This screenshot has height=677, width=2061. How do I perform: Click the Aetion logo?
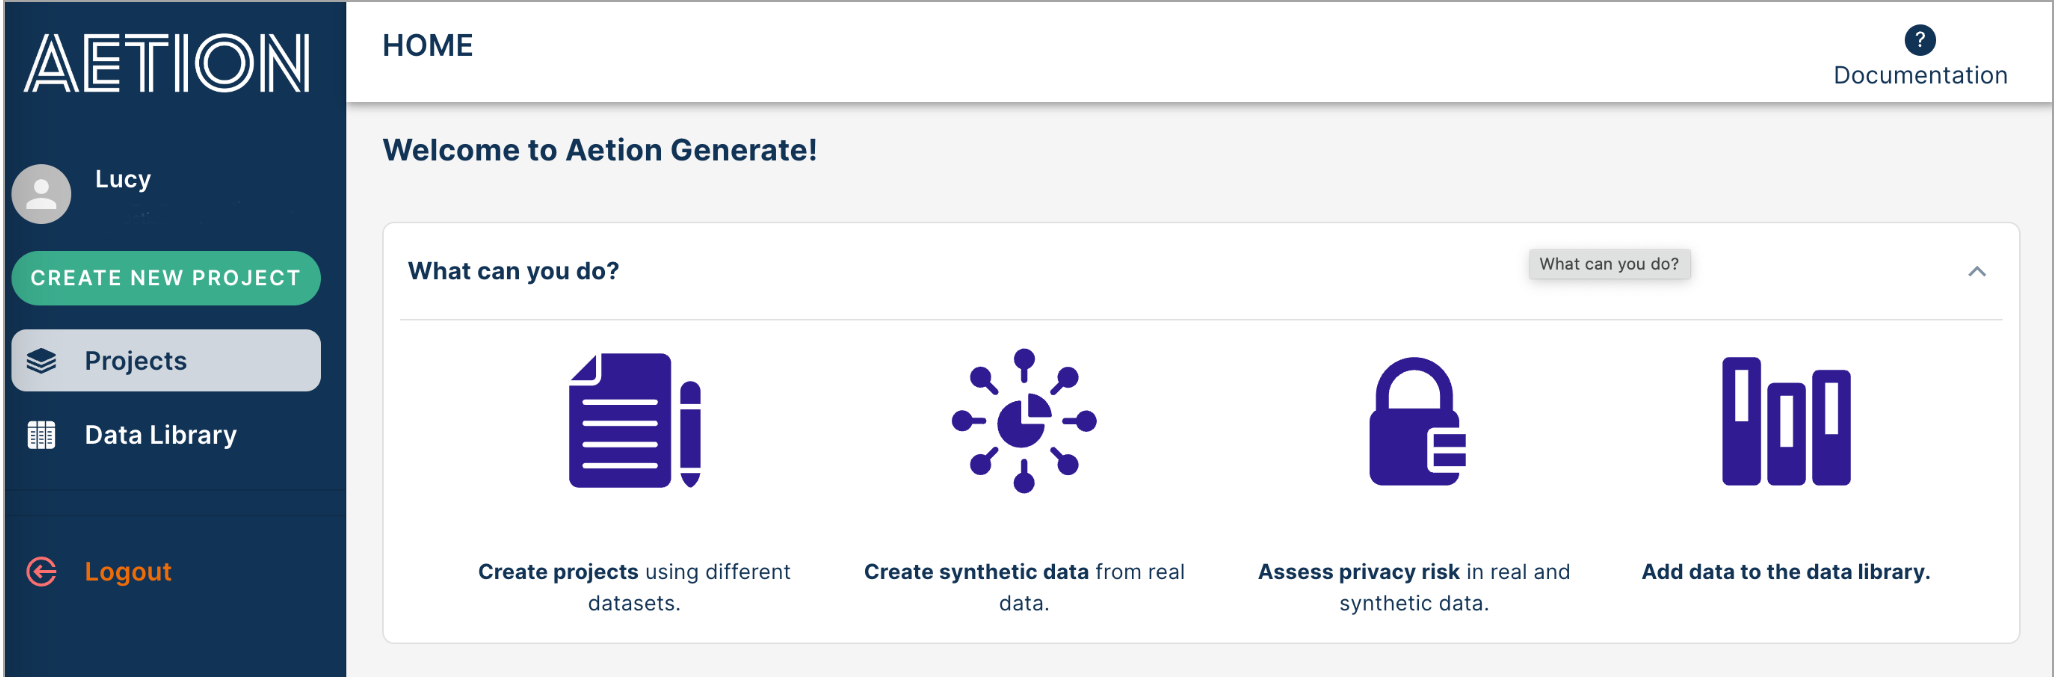coord(167,63)
